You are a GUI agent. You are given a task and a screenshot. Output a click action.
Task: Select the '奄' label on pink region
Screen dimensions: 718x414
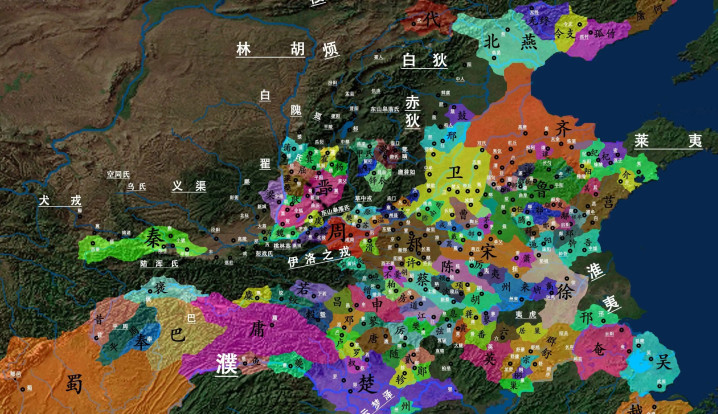(599, 350)
